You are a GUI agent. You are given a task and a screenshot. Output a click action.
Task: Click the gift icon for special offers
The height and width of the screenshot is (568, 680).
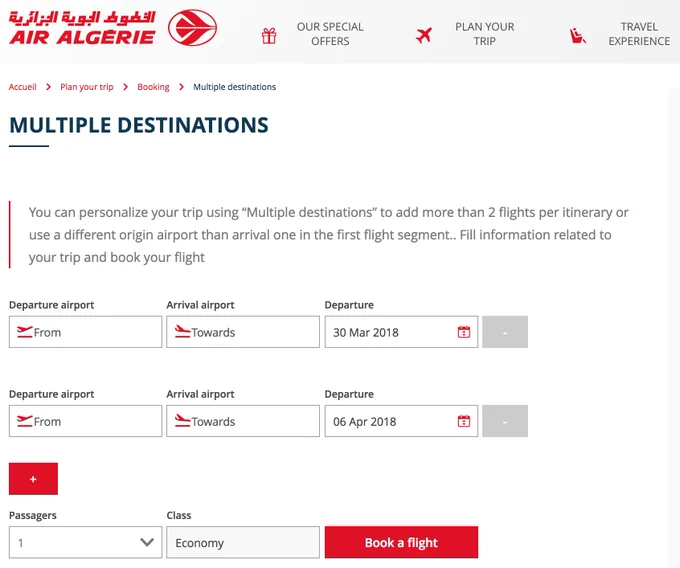(x=269, y=36)
